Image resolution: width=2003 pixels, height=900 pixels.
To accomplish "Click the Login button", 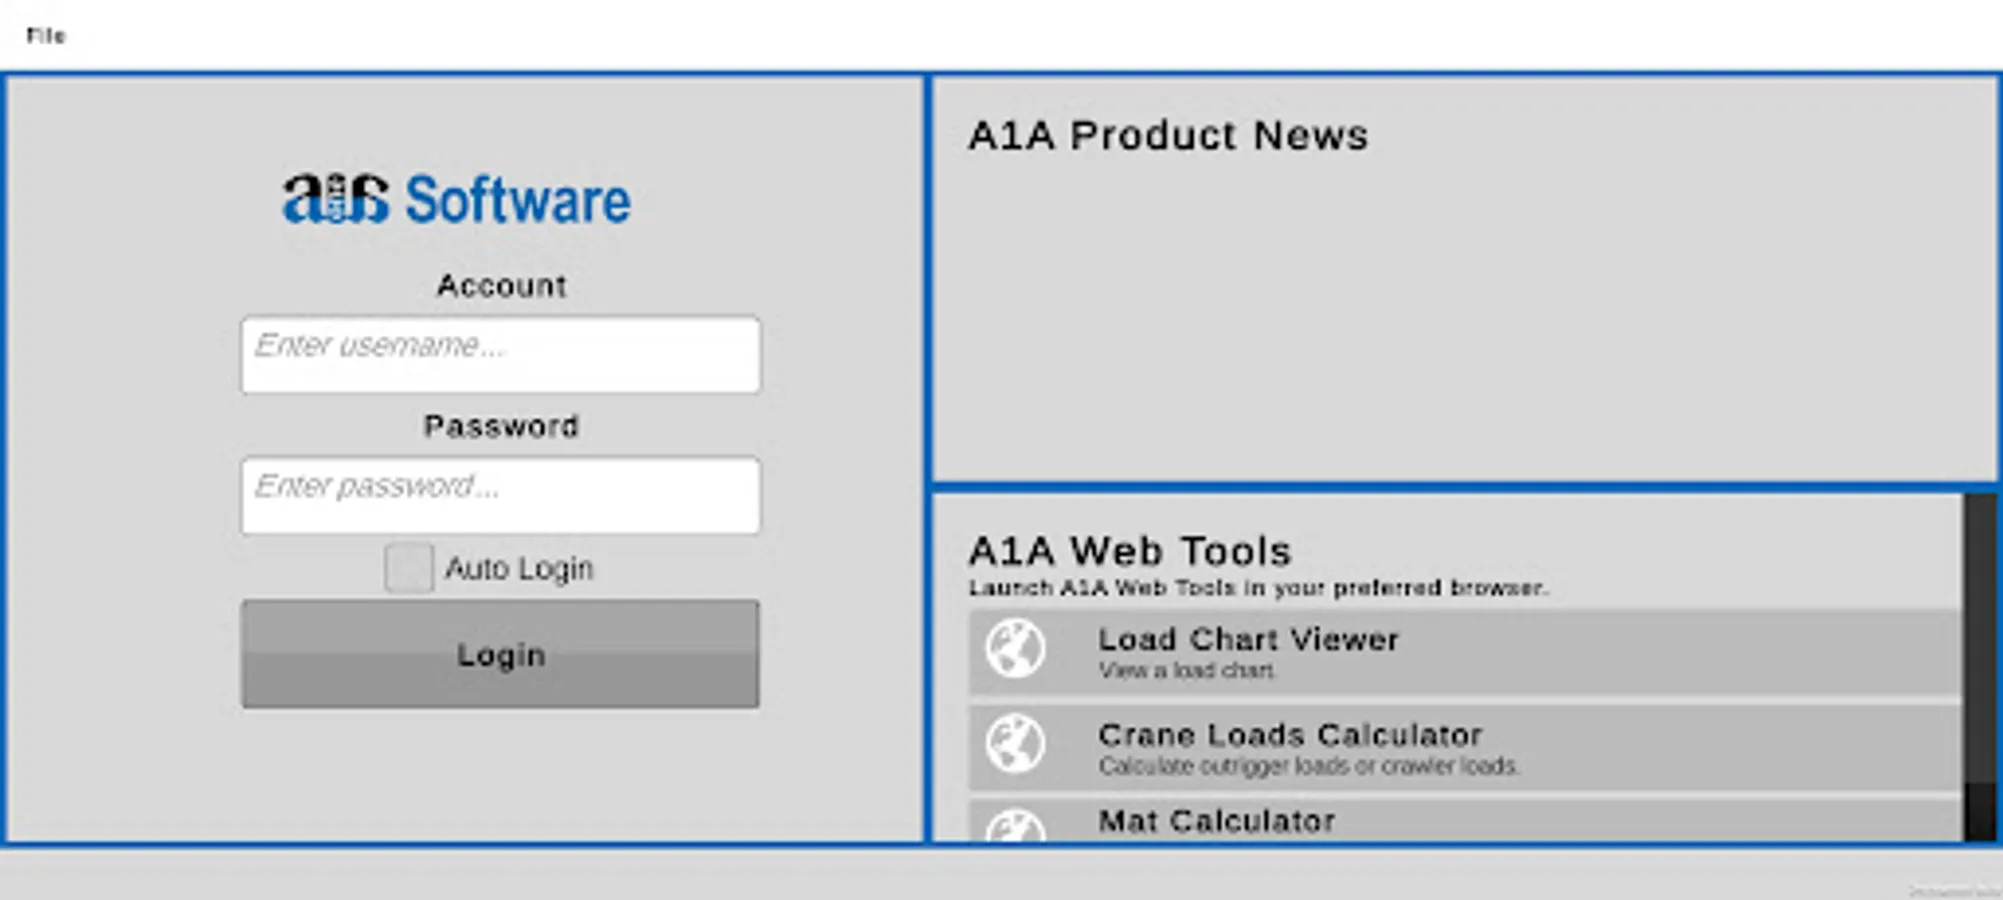I will pyautogui.click(x=500, y=654).
